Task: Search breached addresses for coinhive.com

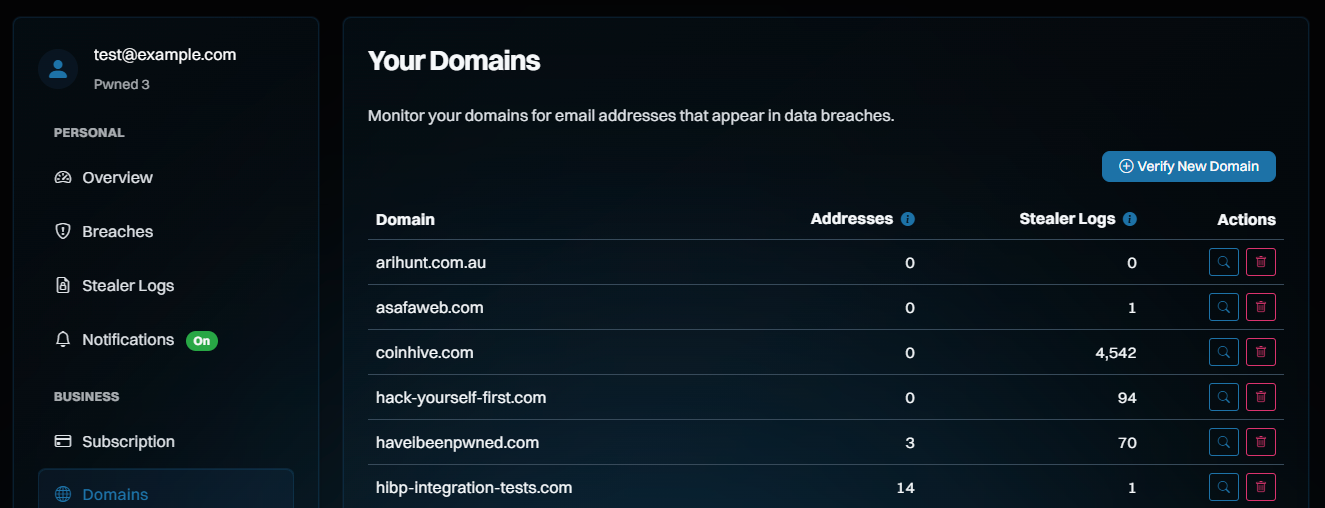Action: coord(1224,352)
